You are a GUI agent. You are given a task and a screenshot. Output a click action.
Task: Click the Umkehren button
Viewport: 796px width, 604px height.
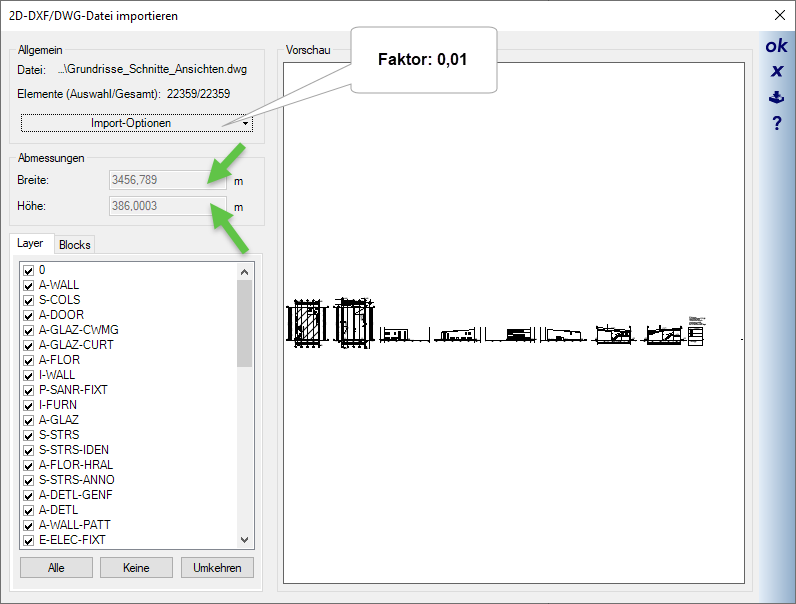tap(217, 568)
